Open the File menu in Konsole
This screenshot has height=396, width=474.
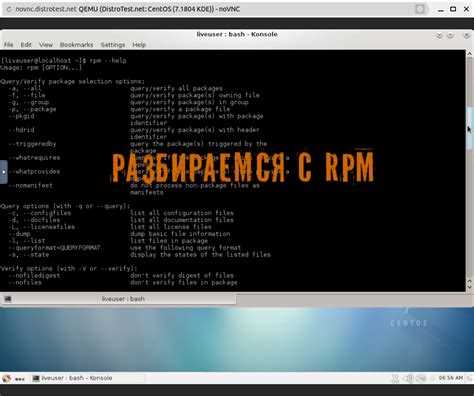[8, 45]
